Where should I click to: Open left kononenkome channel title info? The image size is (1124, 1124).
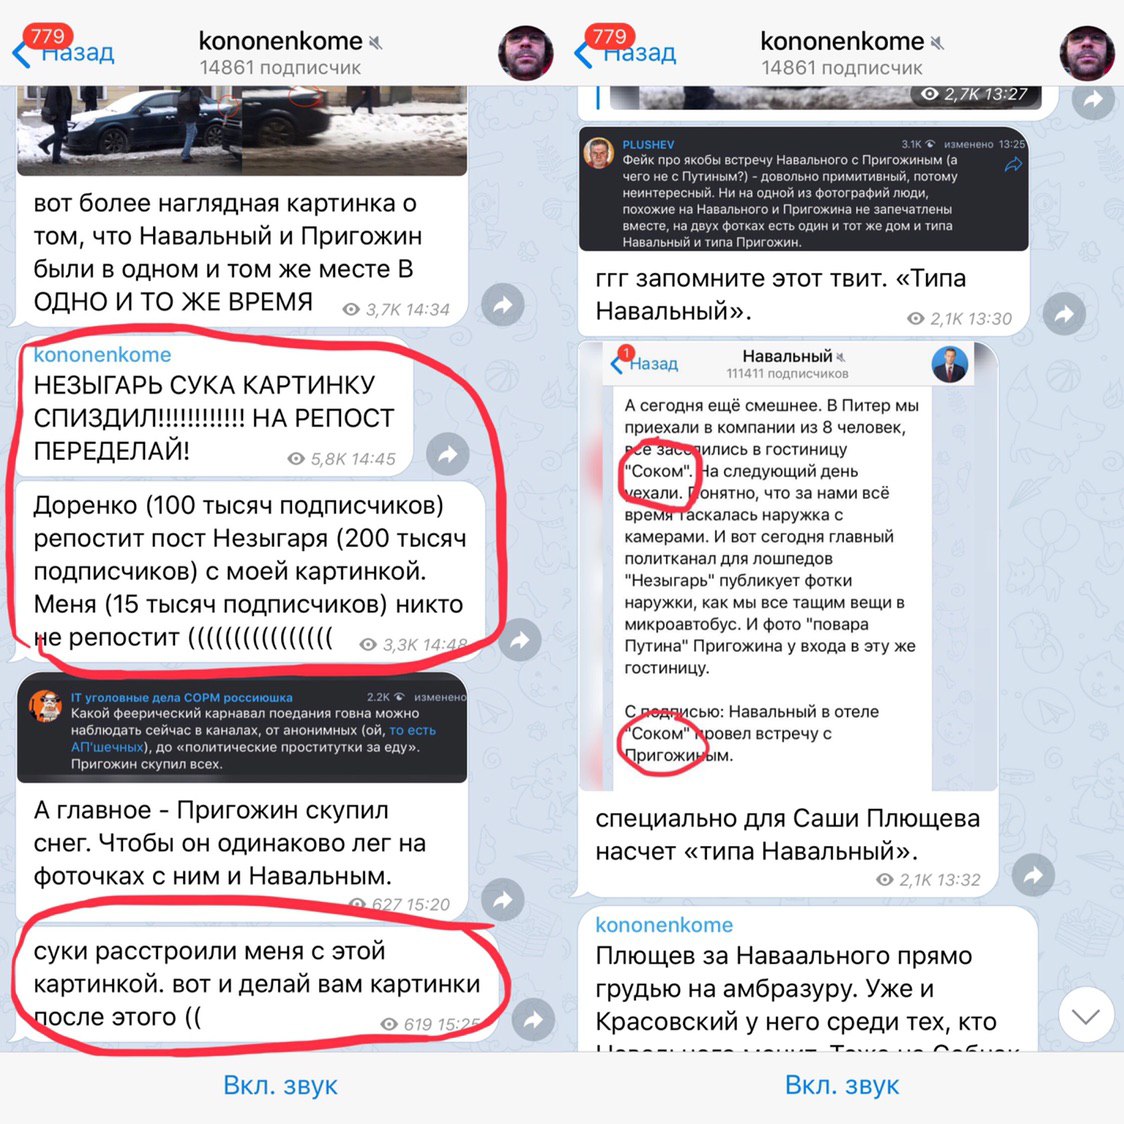(x=281, y=52)
